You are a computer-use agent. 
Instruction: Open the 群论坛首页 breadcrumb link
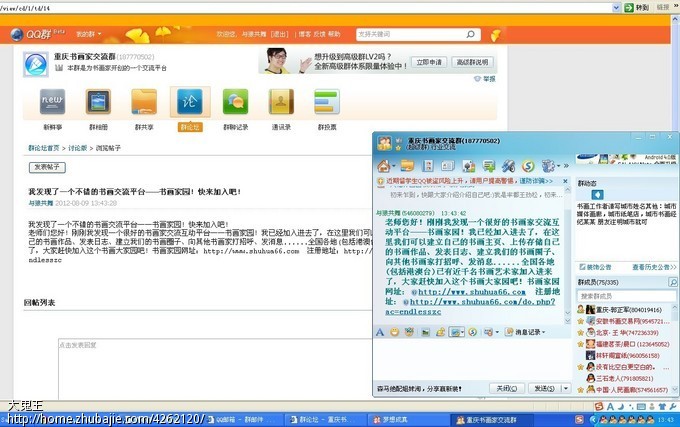(44, 148)
